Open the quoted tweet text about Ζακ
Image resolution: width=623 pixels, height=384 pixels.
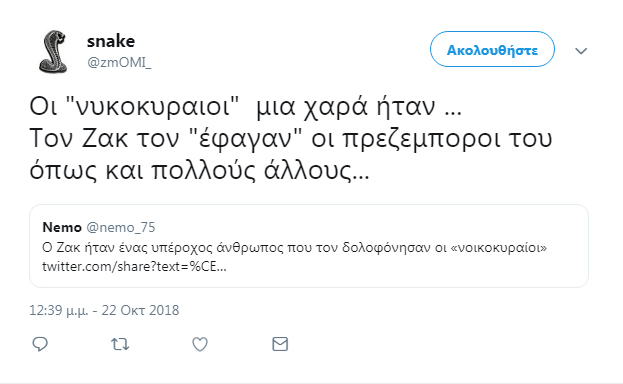(294, 248)
